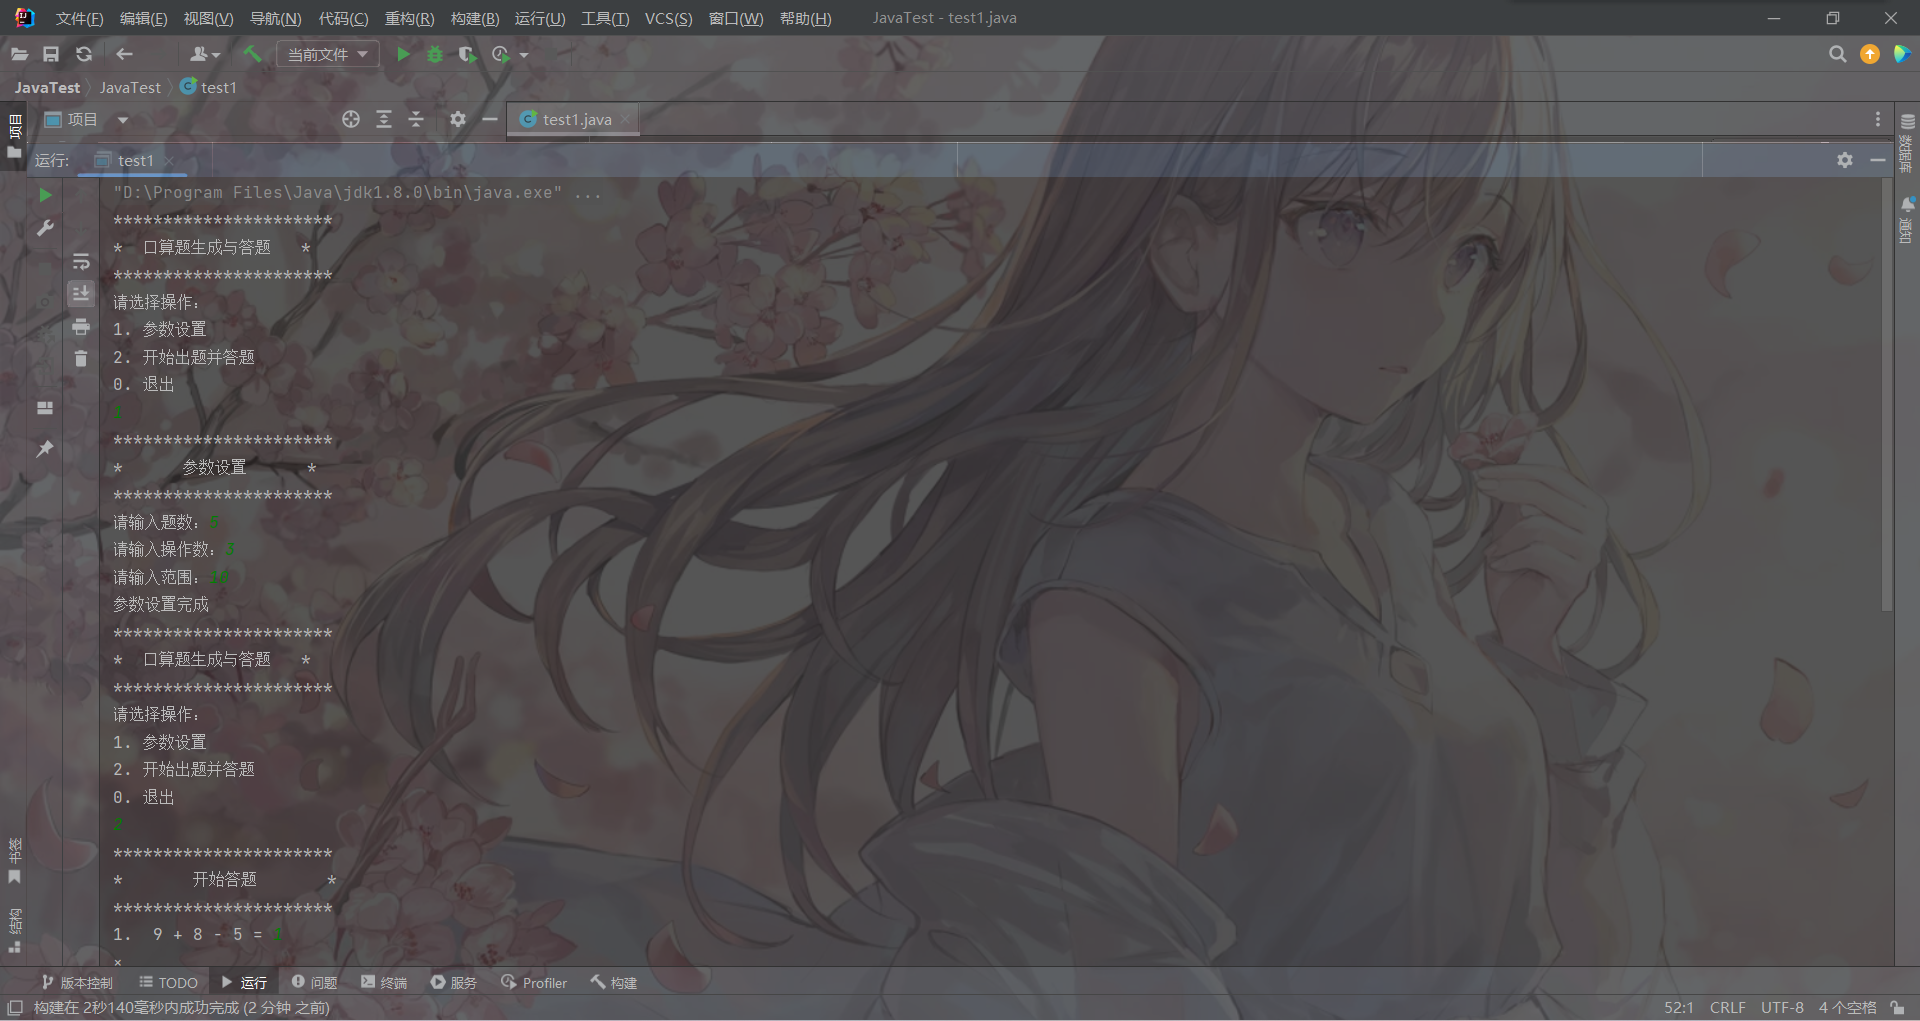Click the Run console vertical scrollbar
The height and width of the screenshot is (1021, 1920).
[1887, 395]
